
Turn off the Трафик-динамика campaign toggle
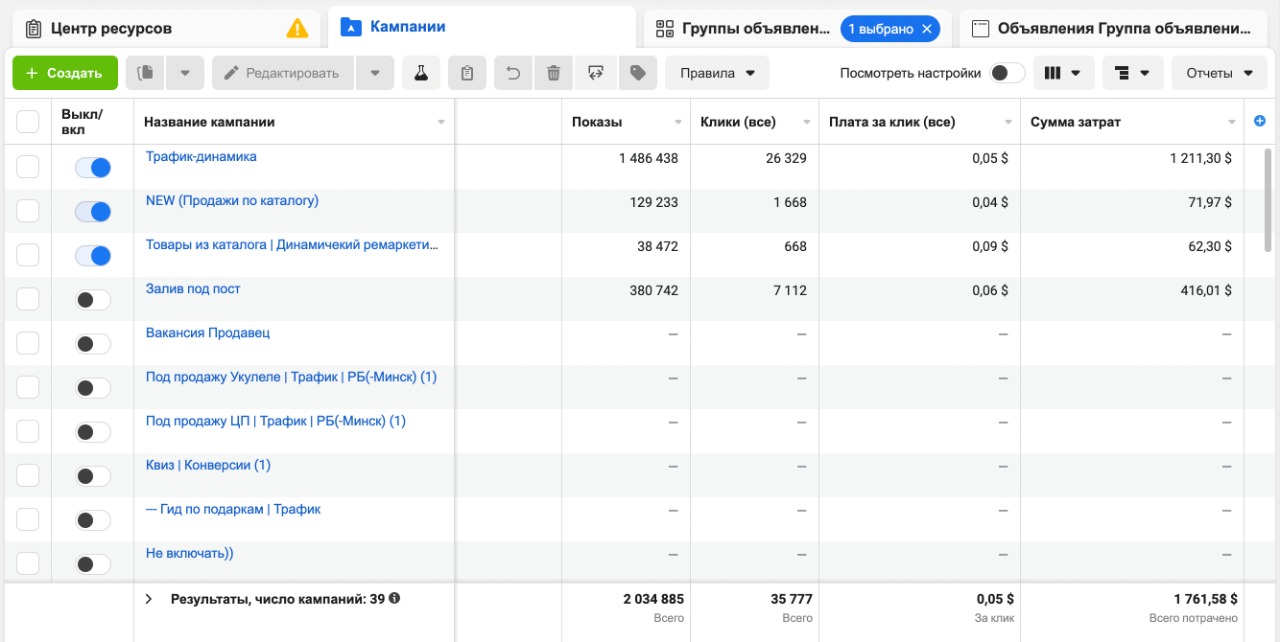pyautogui.click(x=93, y=168)
